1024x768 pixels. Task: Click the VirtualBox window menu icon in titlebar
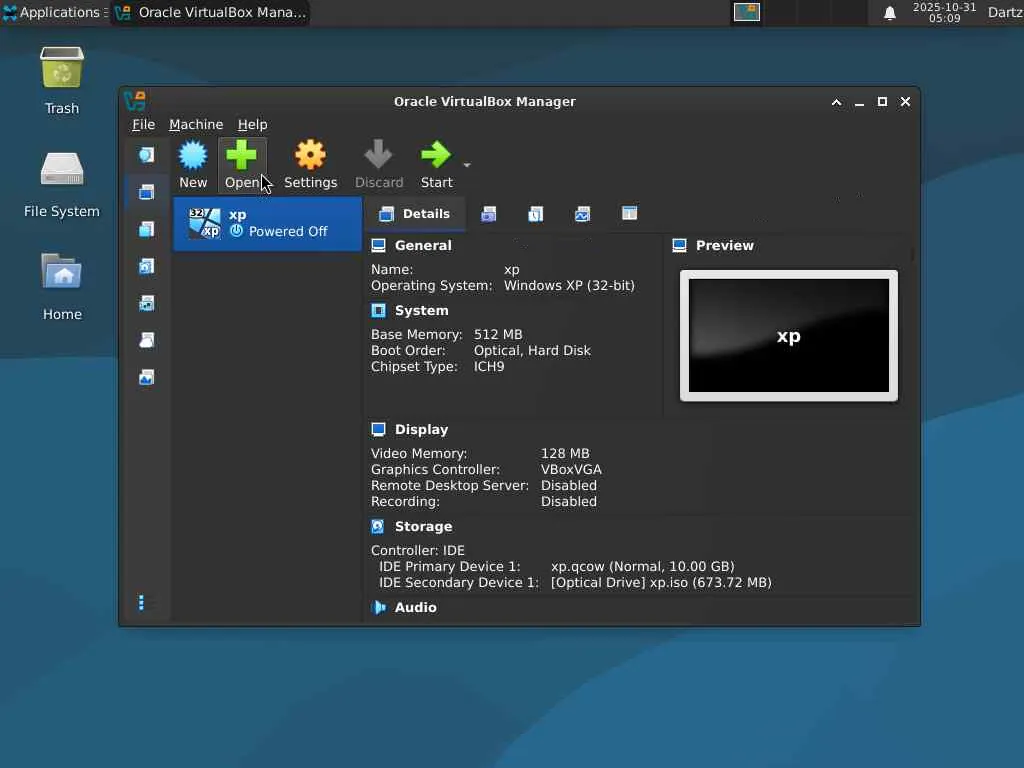(x=135, y=101)
